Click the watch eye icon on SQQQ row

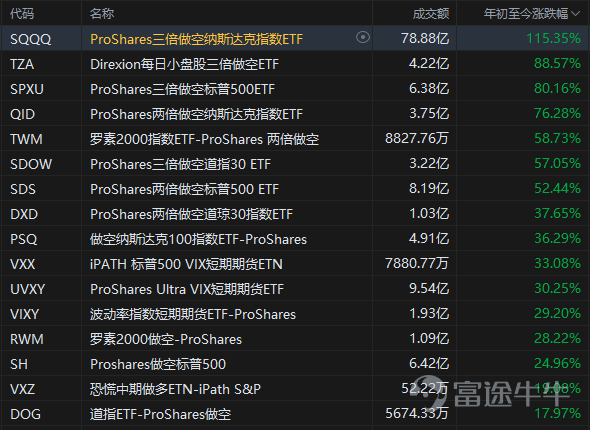pyautogui.click(x=363, y=37)
